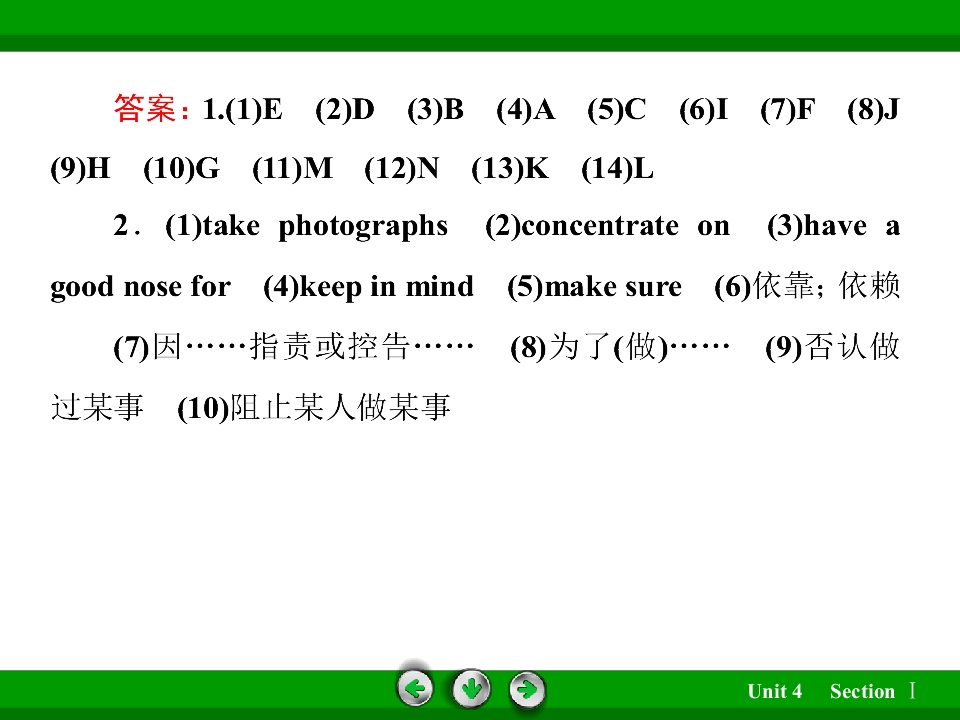Click the phrase make sure
Image resolution: width=960 pixels, height=720 pixels.
pos(613,287)
